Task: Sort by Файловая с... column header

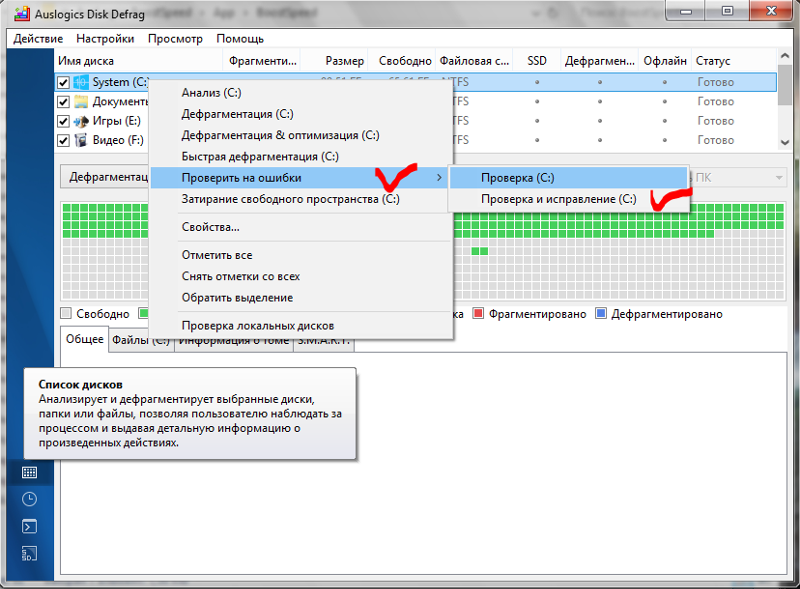Action: (474, 61)
